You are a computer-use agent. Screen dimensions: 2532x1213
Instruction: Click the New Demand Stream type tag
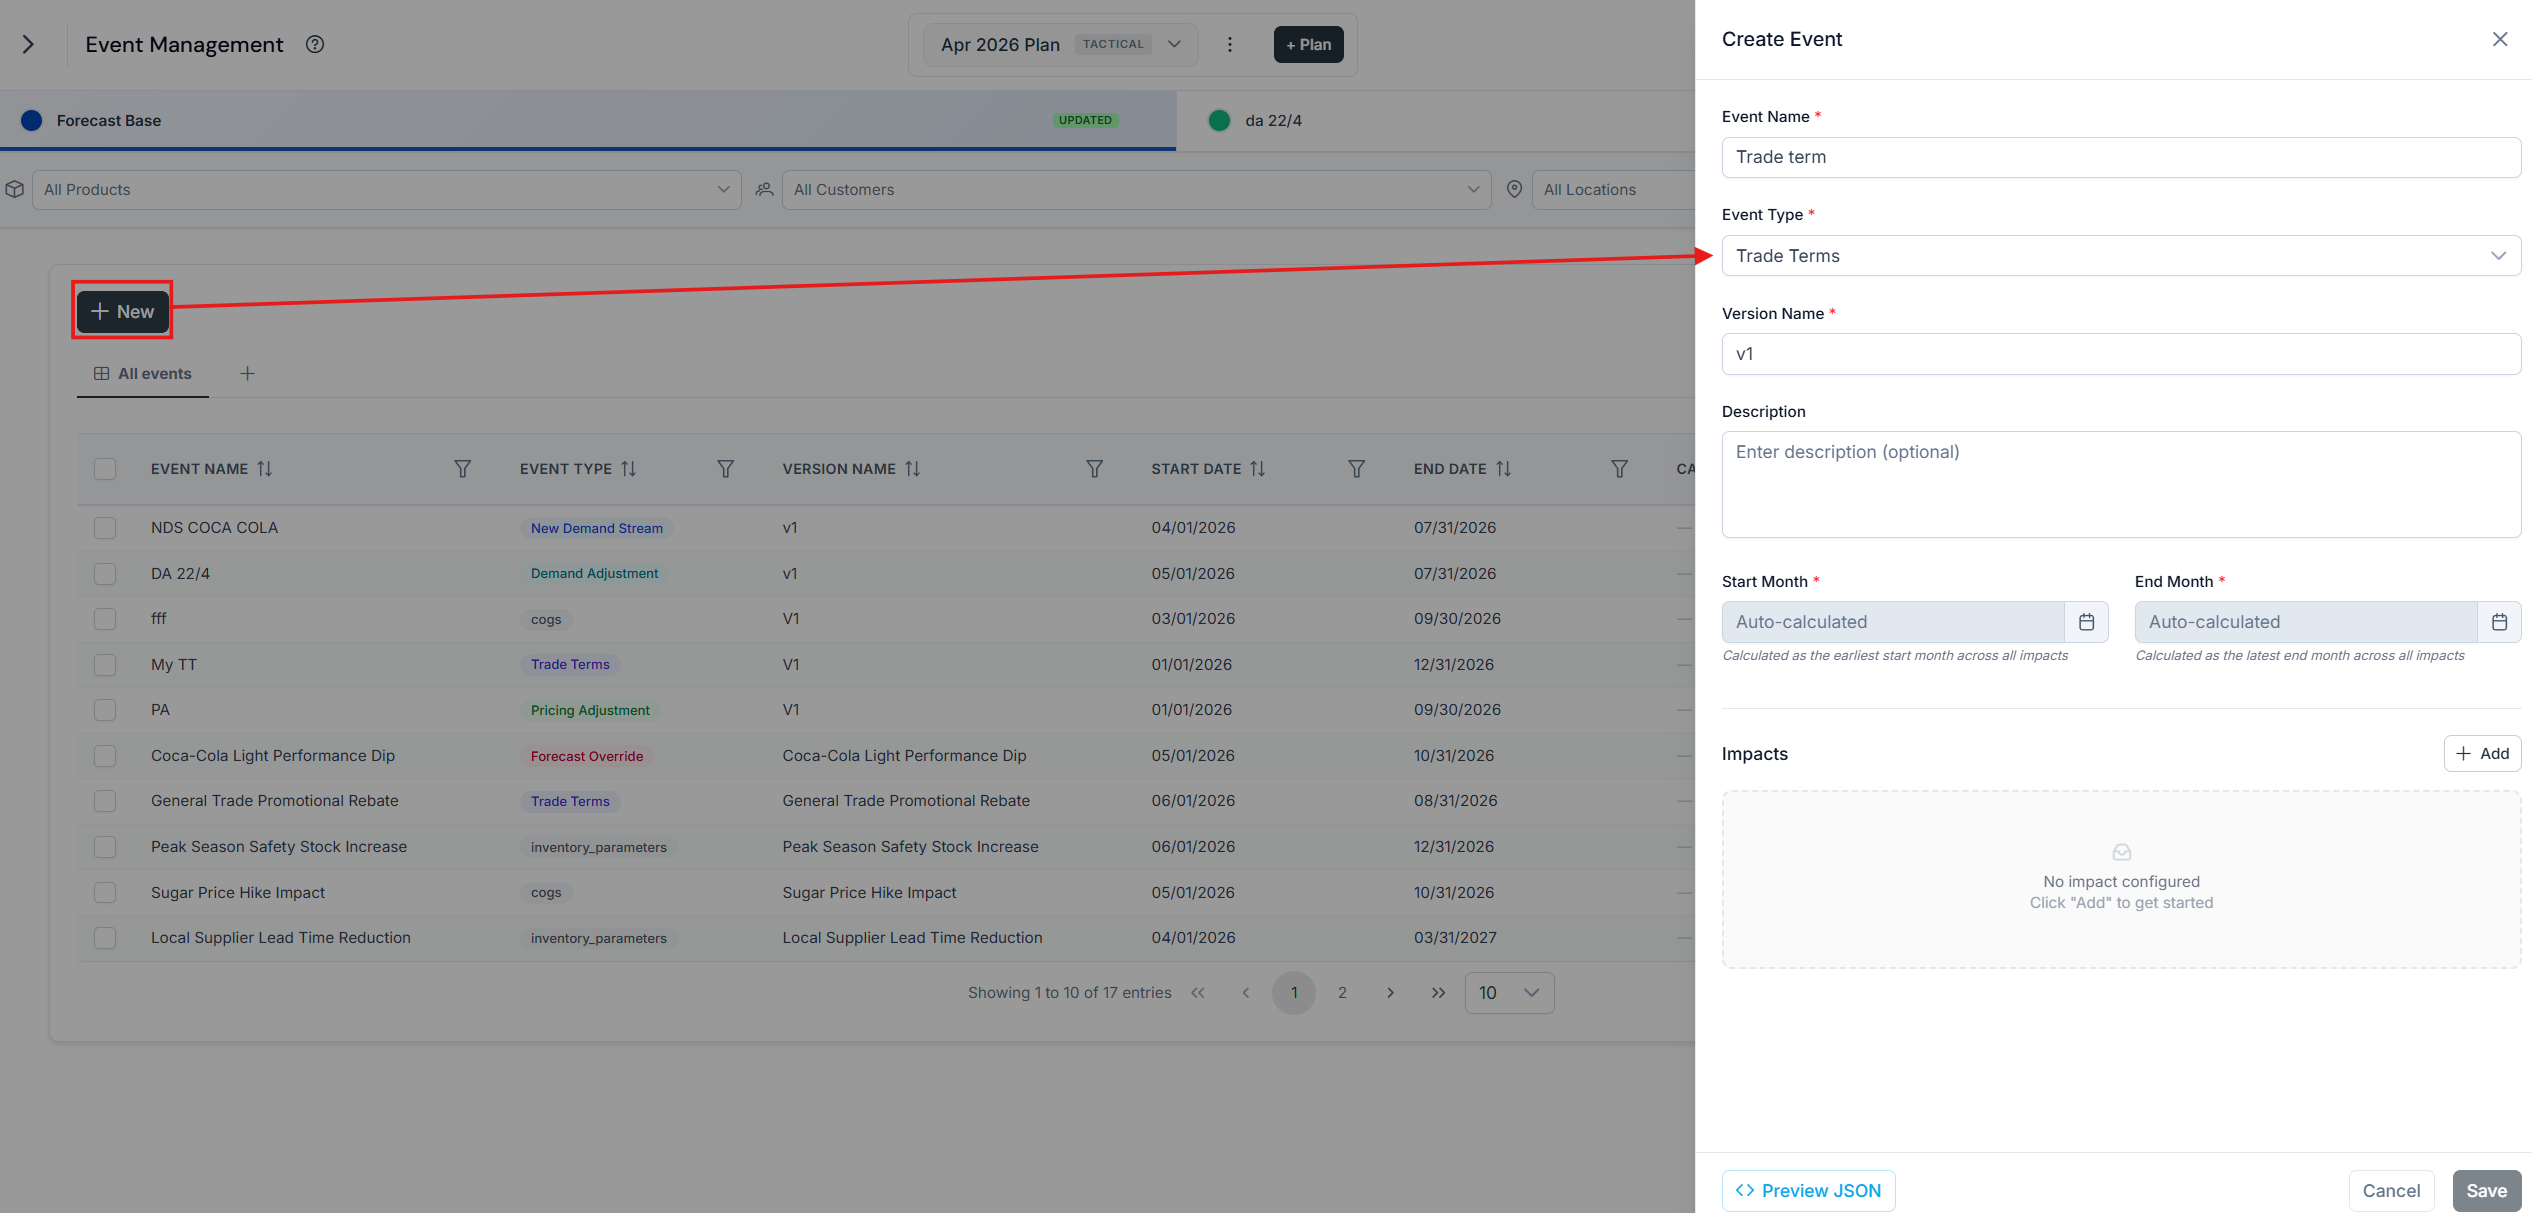click(597, 528)
